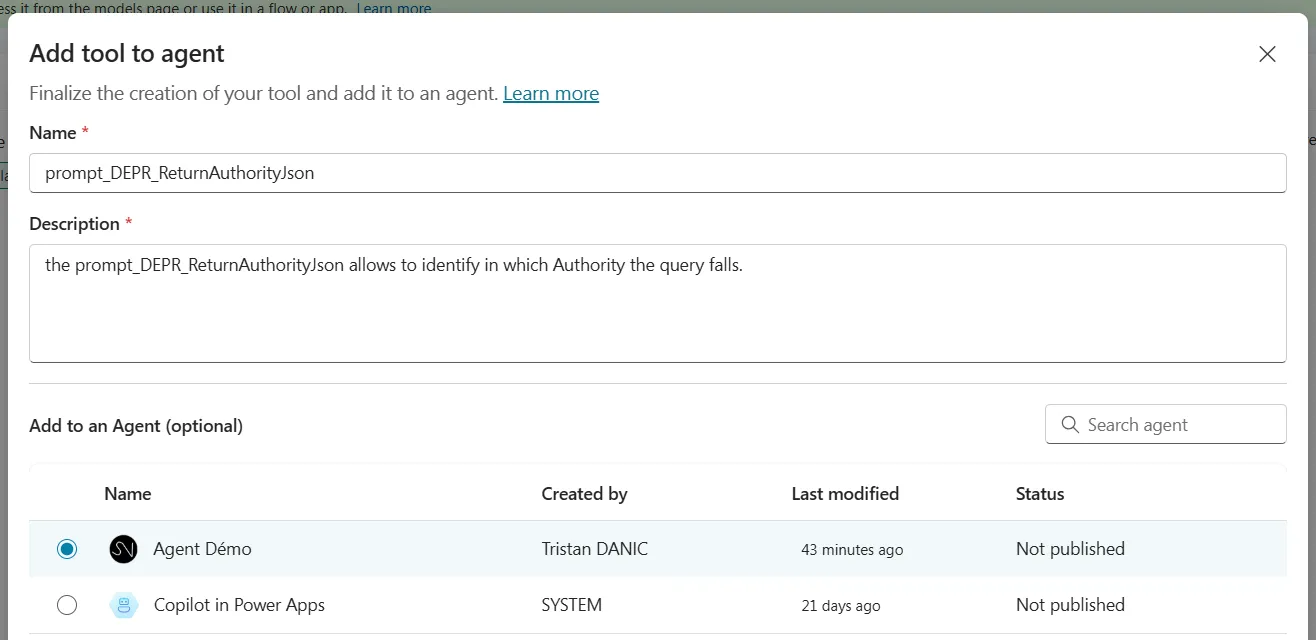Select the Copilot in Power Apps radio button
The width and height of the screenshot is (1316, 640).
tap(67, 605)
